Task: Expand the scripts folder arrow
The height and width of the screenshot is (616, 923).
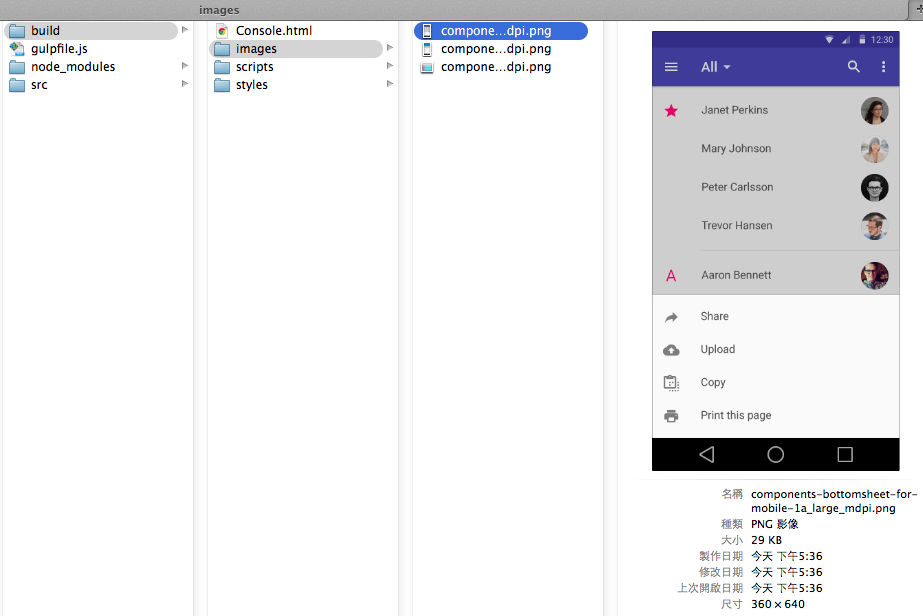Action: click(x=389, y=66)
